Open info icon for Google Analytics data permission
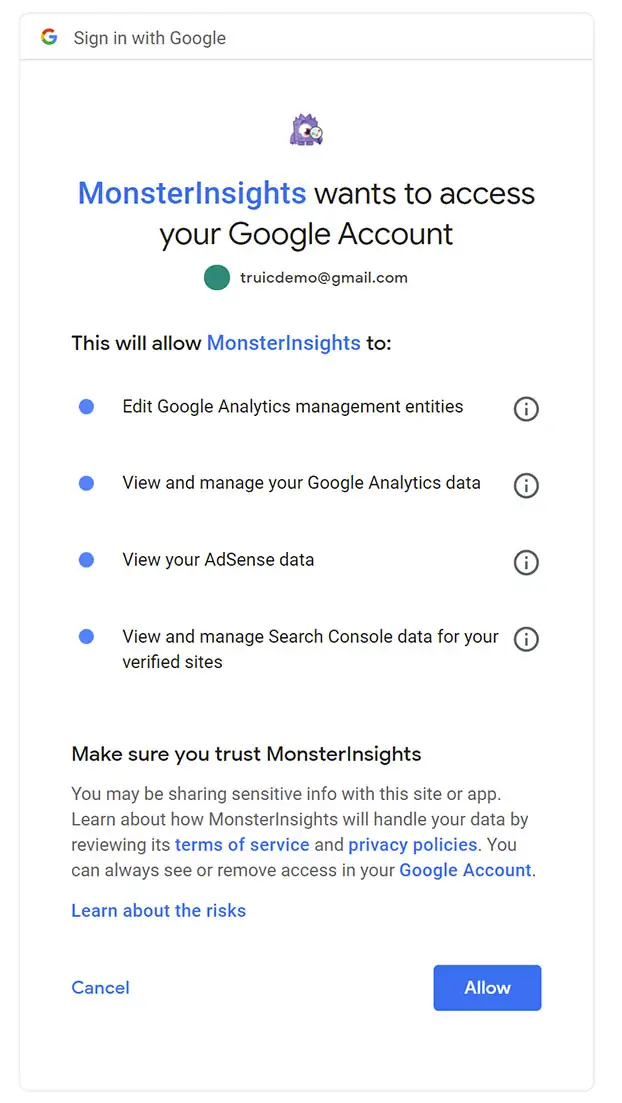 pyautogui.click(x=526, y=485)
